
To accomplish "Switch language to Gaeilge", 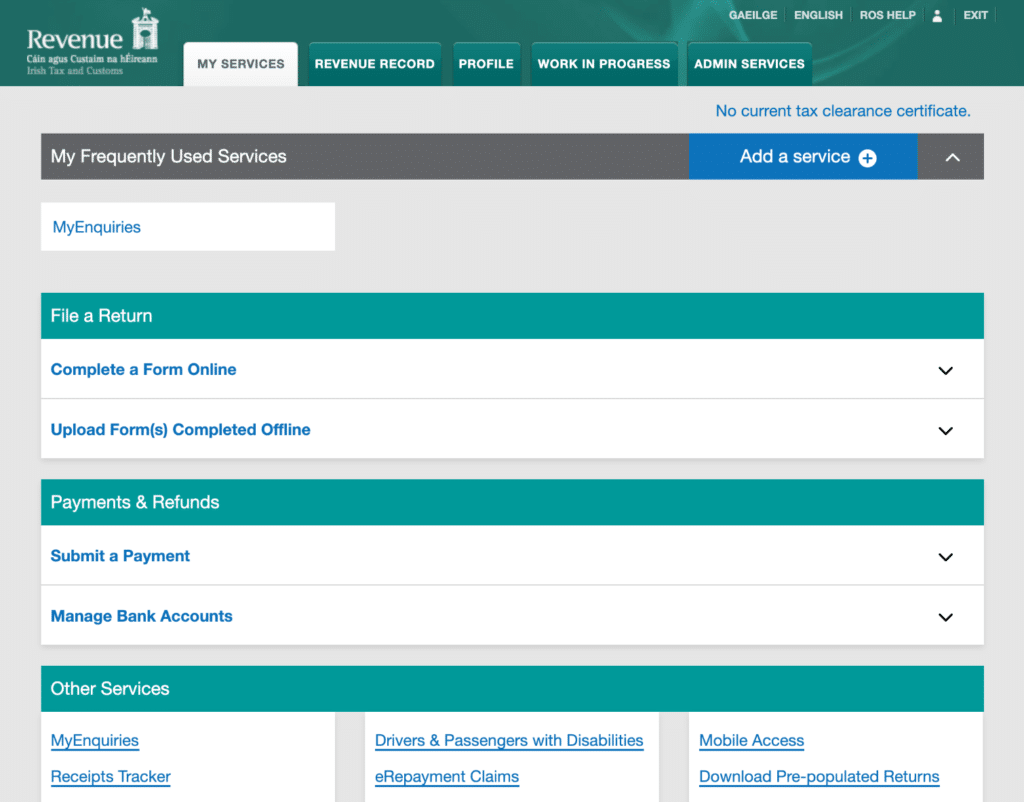I will [753, 15].
